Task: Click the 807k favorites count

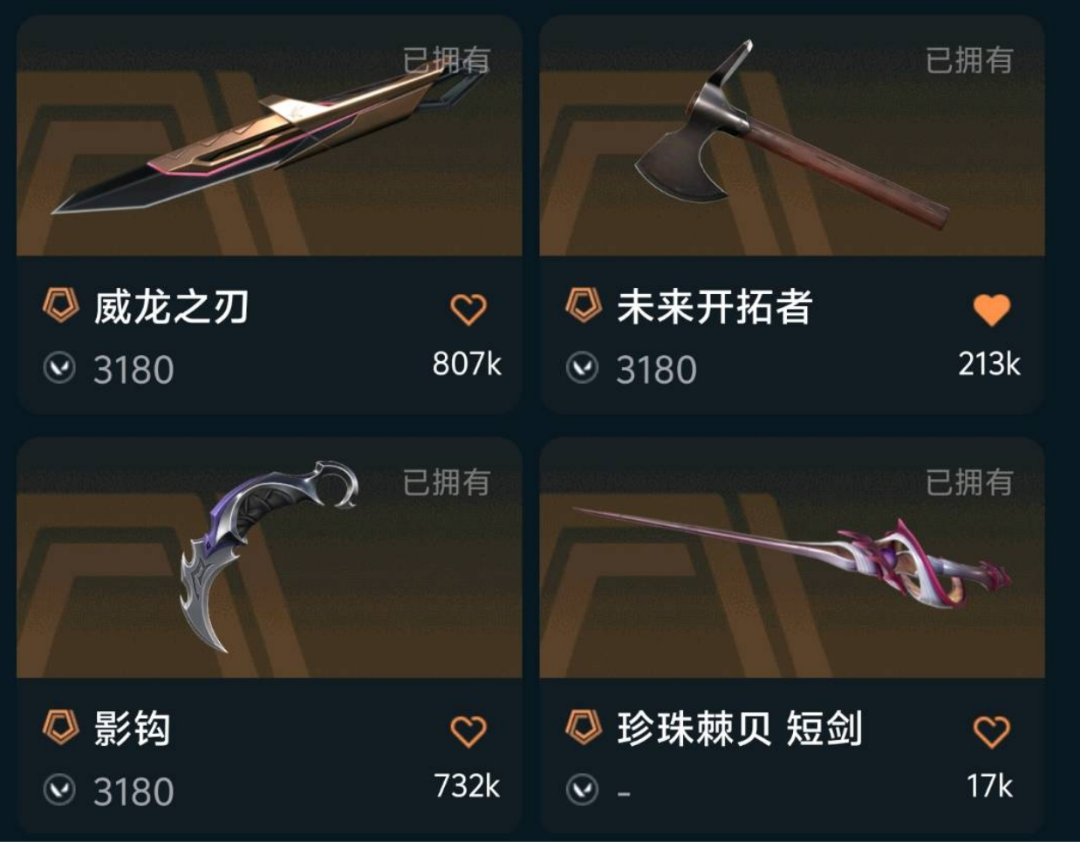Action: click(x=466, y=364)
